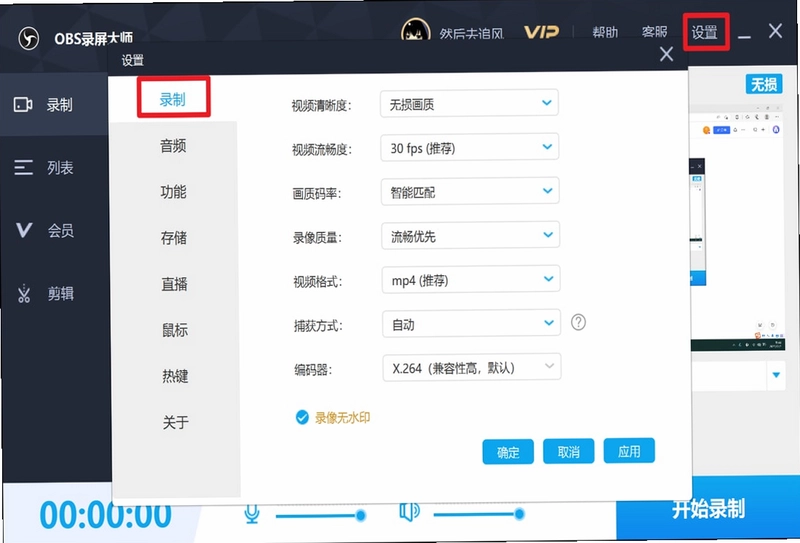Mute the speaker volume icon at bottom
The height and width of the screenshot is (543, 800).
(x=409, y=512)
